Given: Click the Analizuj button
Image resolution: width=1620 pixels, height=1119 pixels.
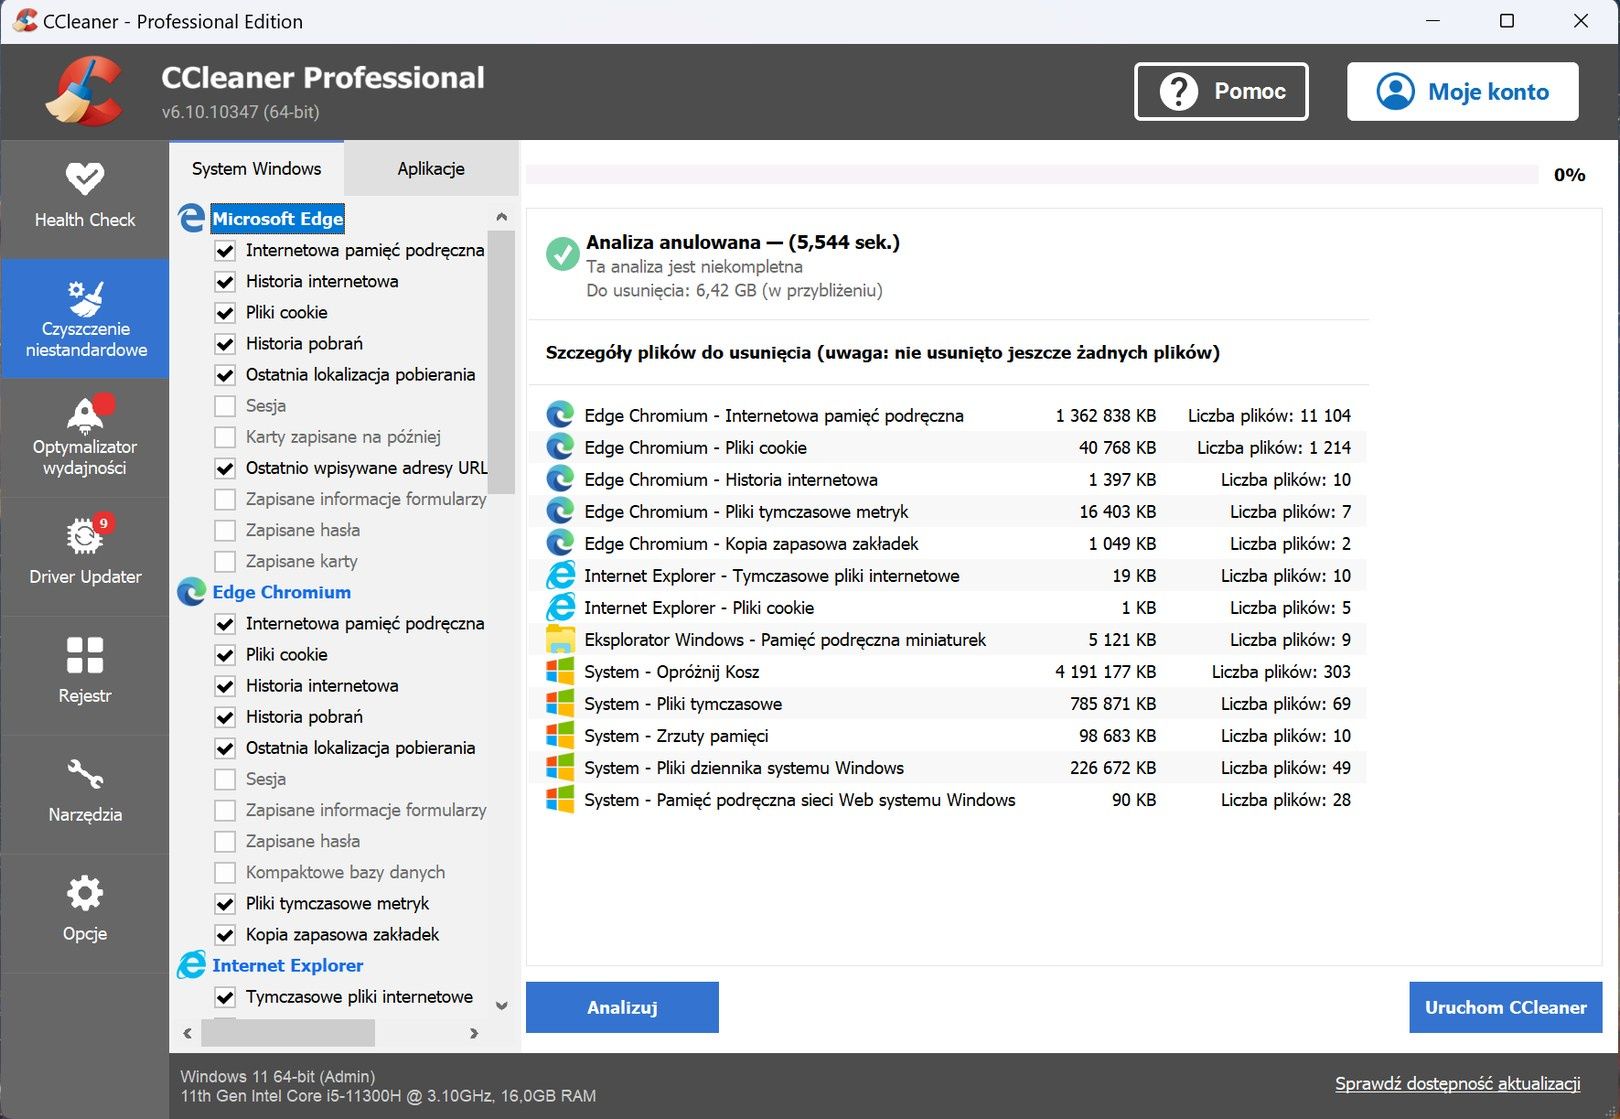Looking at the screenshot, I should (x=622, y=1007).
